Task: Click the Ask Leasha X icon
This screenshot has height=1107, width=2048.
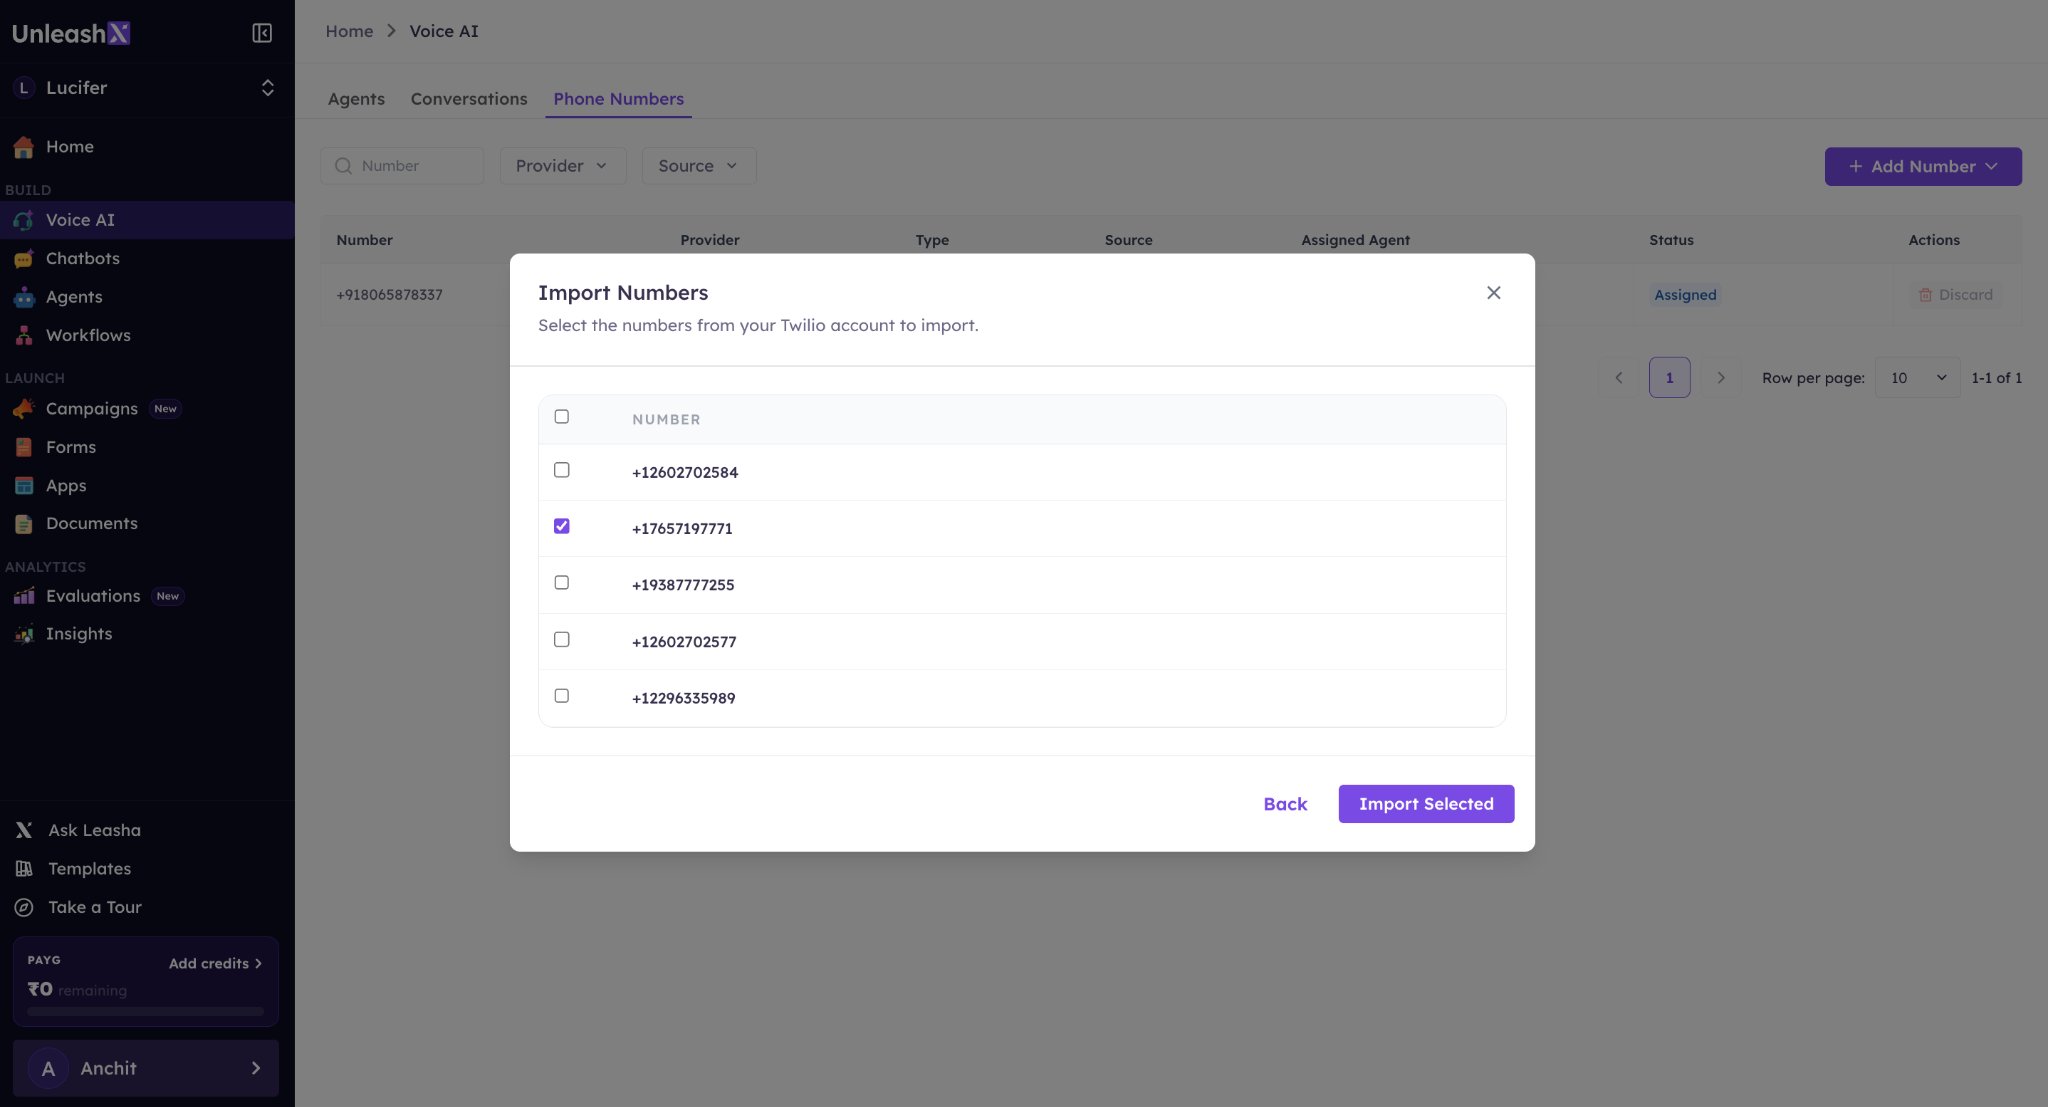Action: click(24, 830)
